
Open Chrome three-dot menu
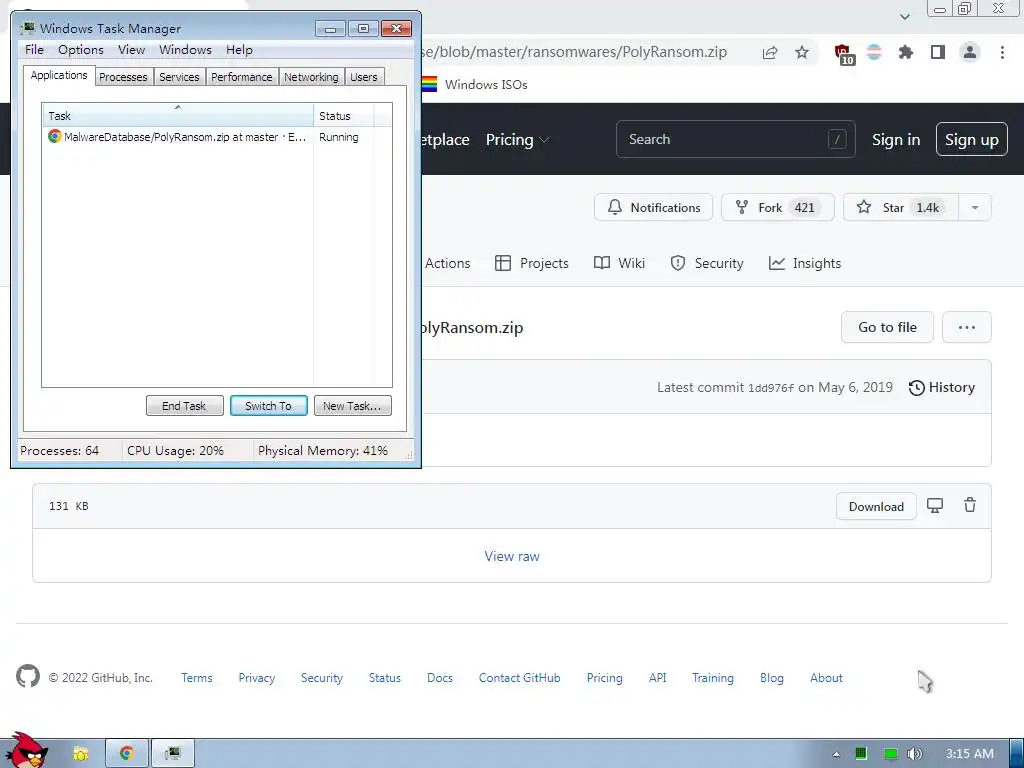click(1002, 52)
